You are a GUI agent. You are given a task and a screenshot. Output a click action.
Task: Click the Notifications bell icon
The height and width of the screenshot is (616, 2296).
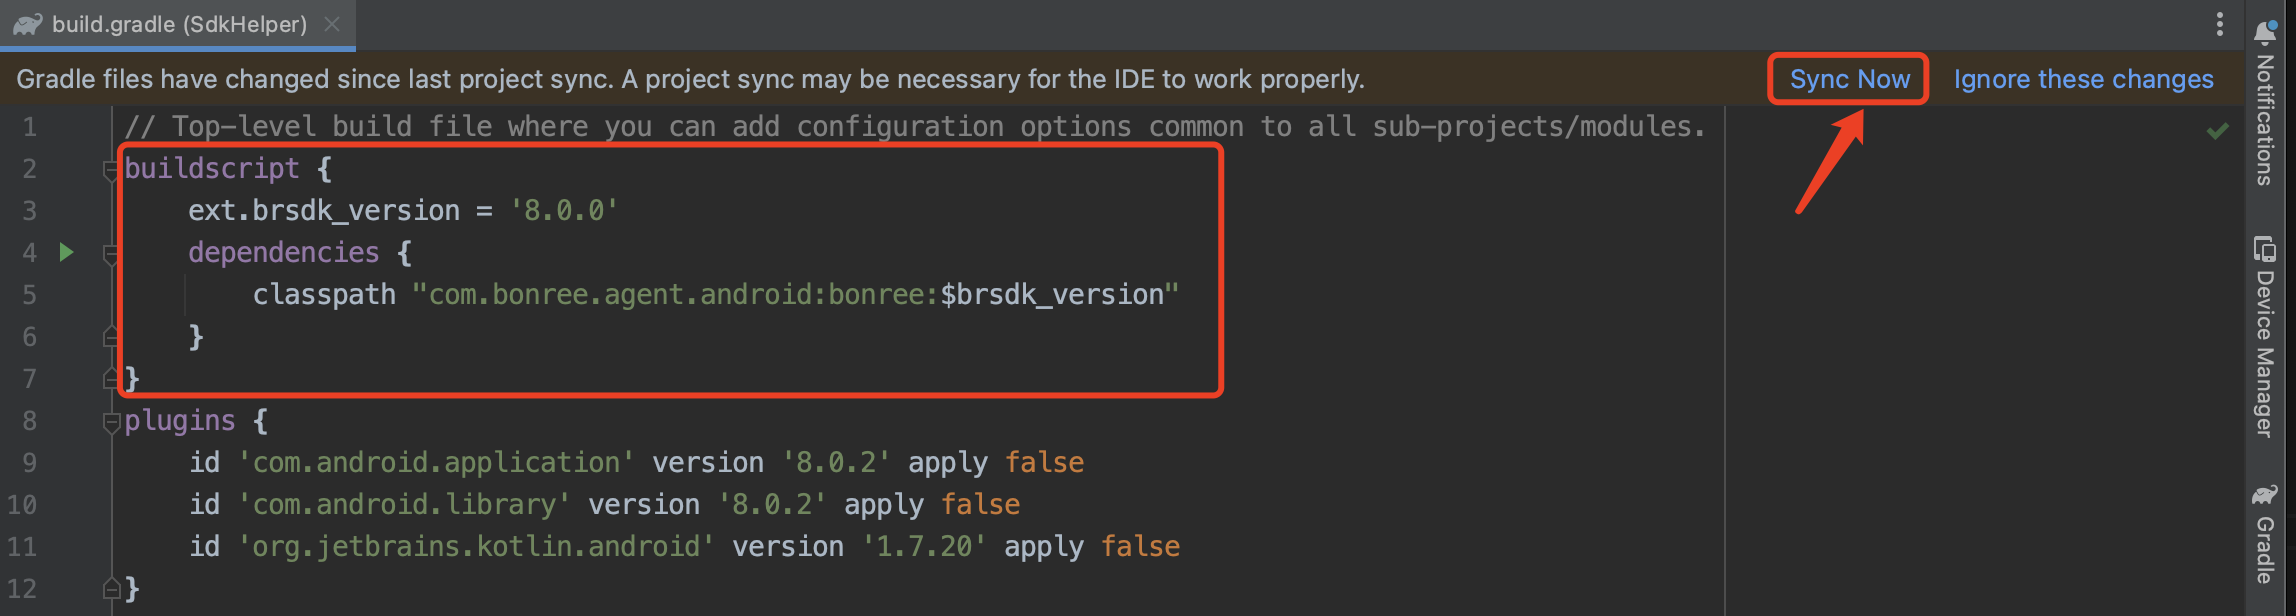(x=2264, y=31)
